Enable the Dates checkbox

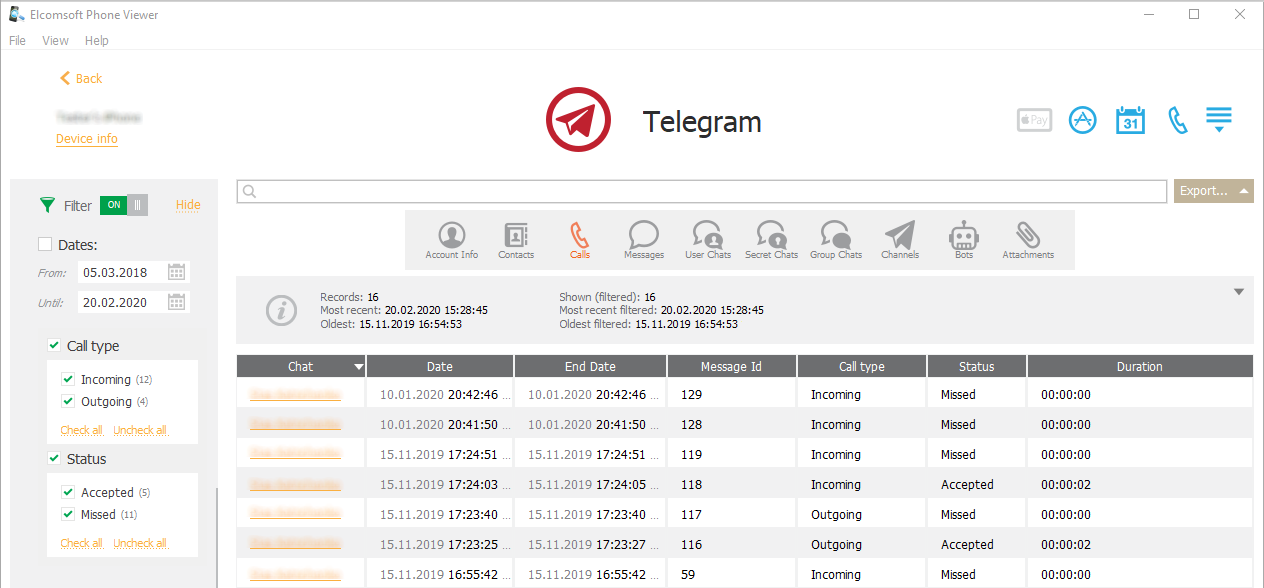point(45,244)
